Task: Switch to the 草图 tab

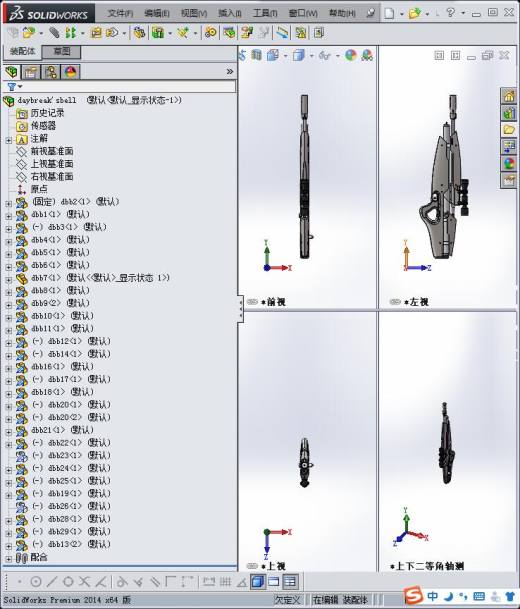Action: (61, 51)
